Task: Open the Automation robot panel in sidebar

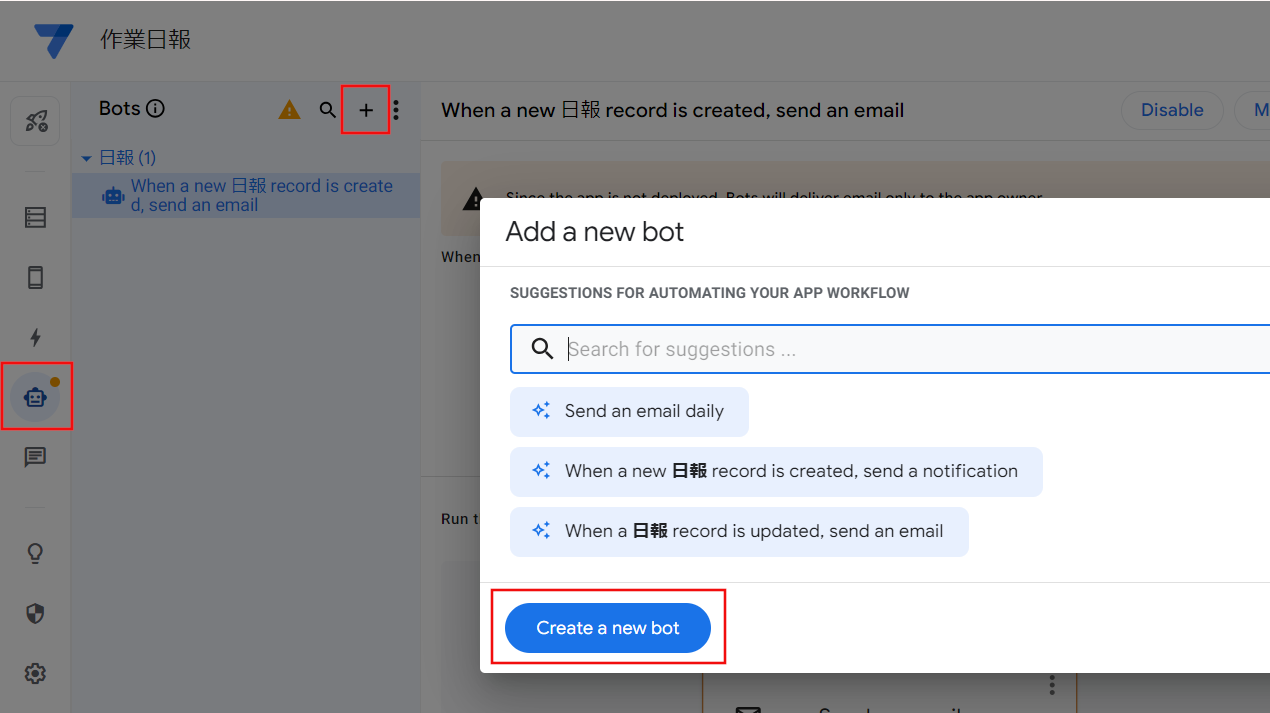Action: (35, 396)
